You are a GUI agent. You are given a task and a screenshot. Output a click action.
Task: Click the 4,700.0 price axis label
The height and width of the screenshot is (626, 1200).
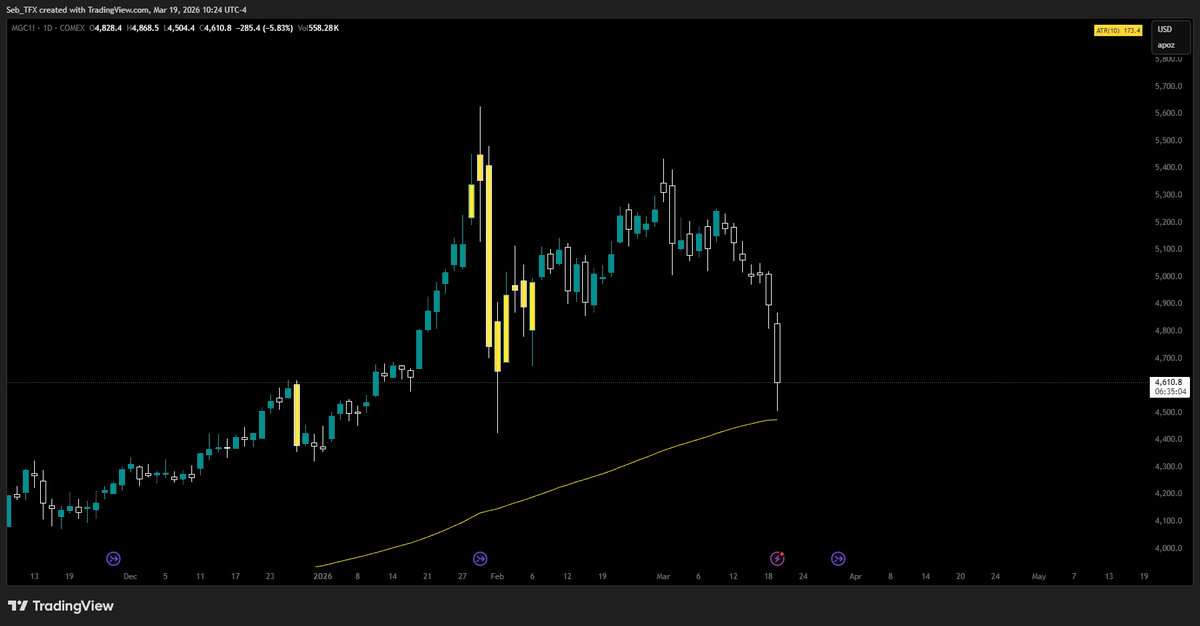(1170, 358)
